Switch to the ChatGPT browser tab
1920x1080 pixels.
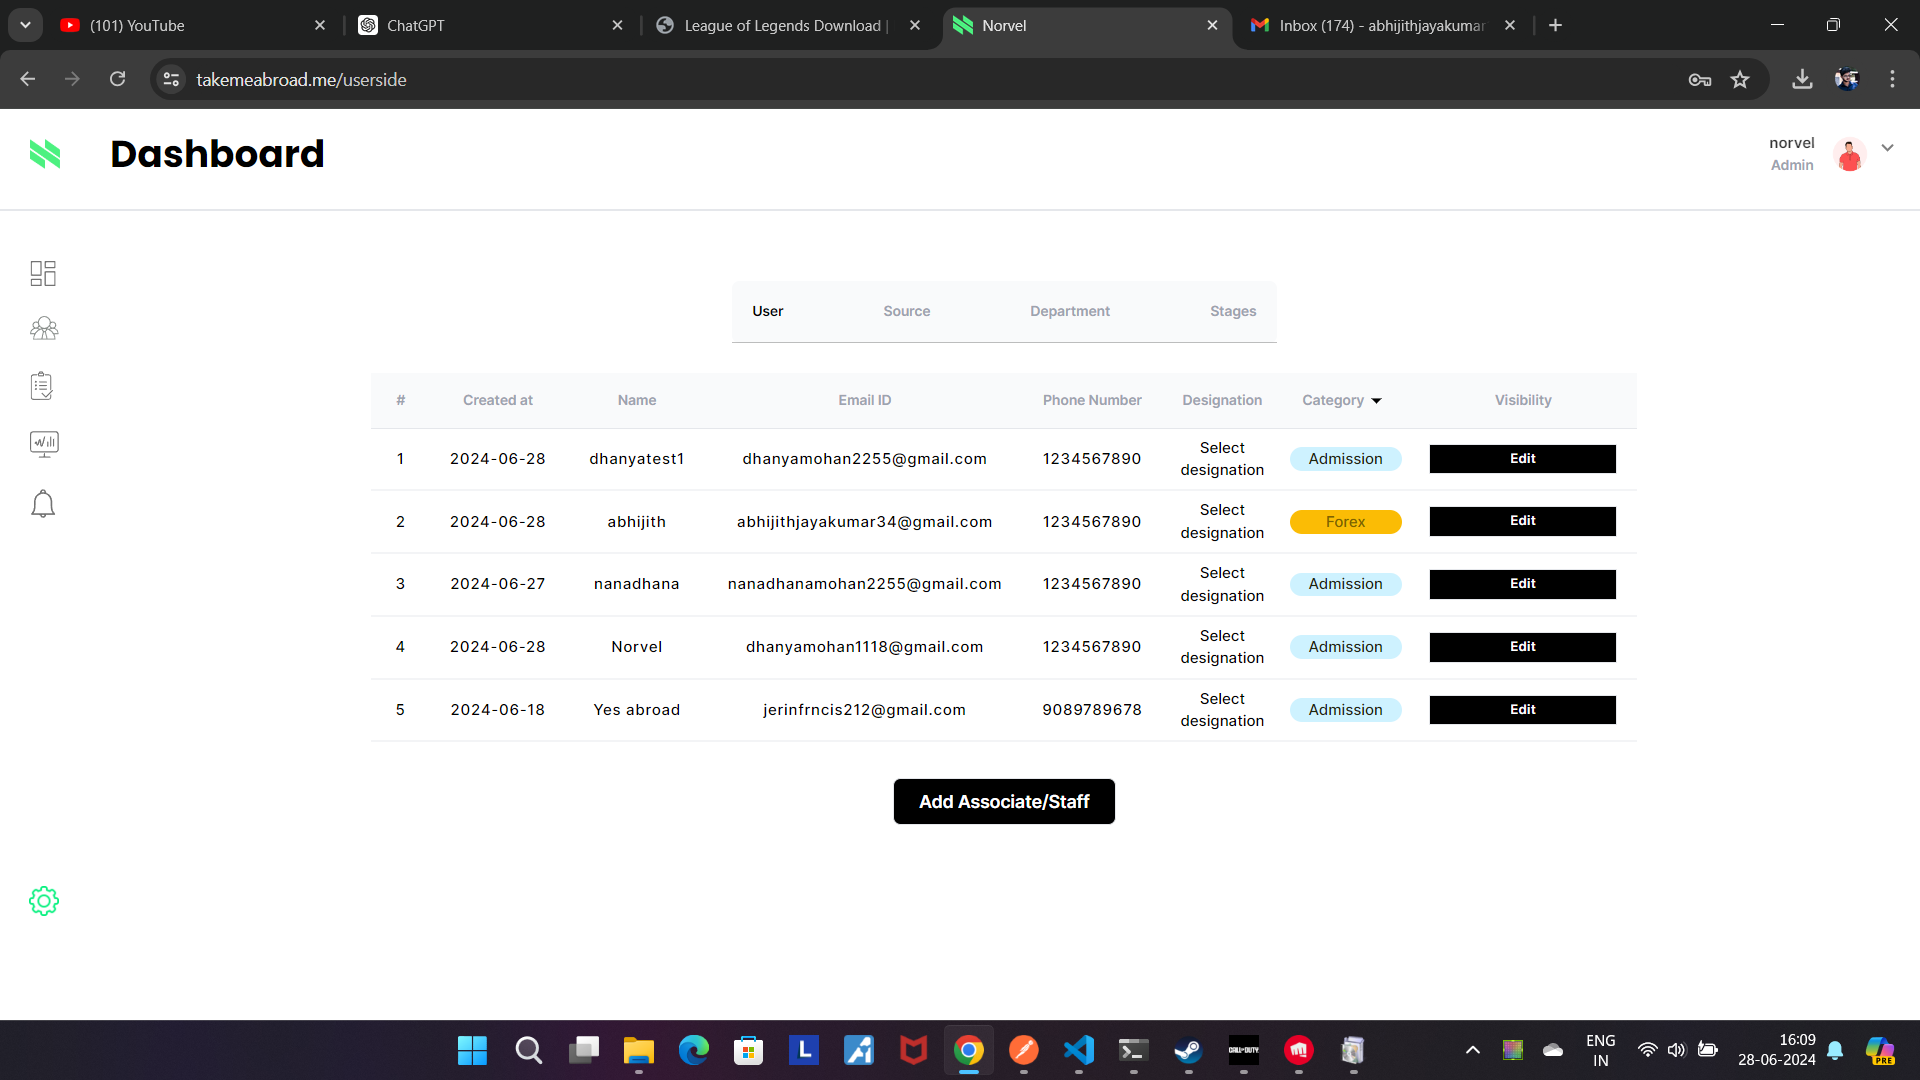[490, 26]
